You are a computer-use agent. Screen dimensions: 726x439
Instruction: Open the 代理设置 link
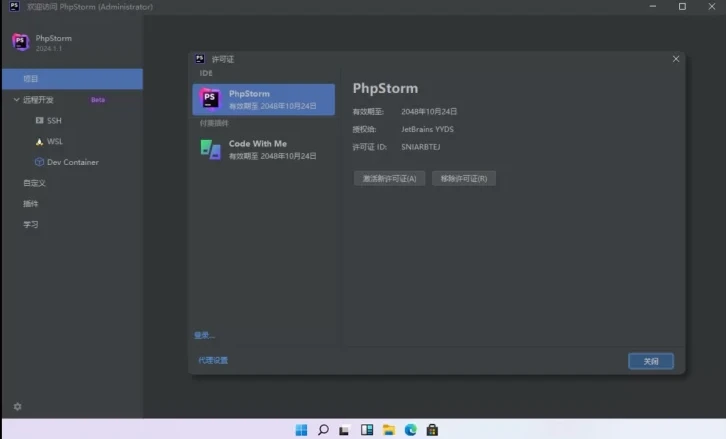click(213, 360)
